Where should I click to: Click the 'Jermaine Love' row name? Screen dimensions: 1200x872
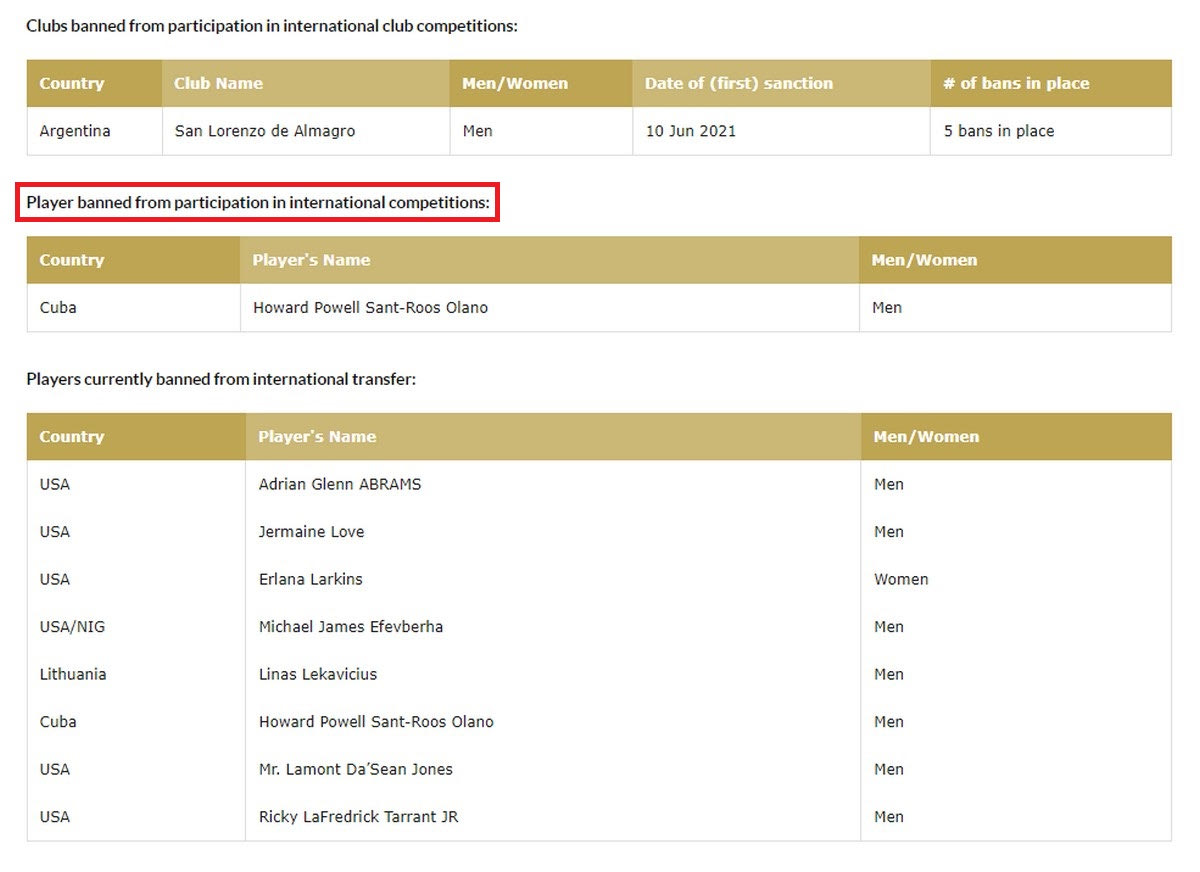coord(311,532)
